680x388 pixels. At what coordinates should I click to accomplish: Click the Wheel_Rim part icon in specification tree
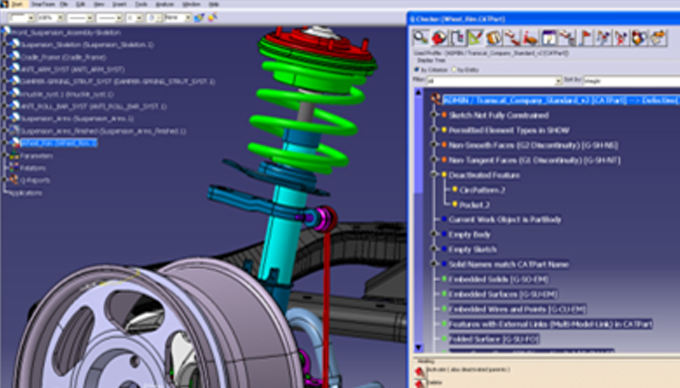tap(15, 143)
